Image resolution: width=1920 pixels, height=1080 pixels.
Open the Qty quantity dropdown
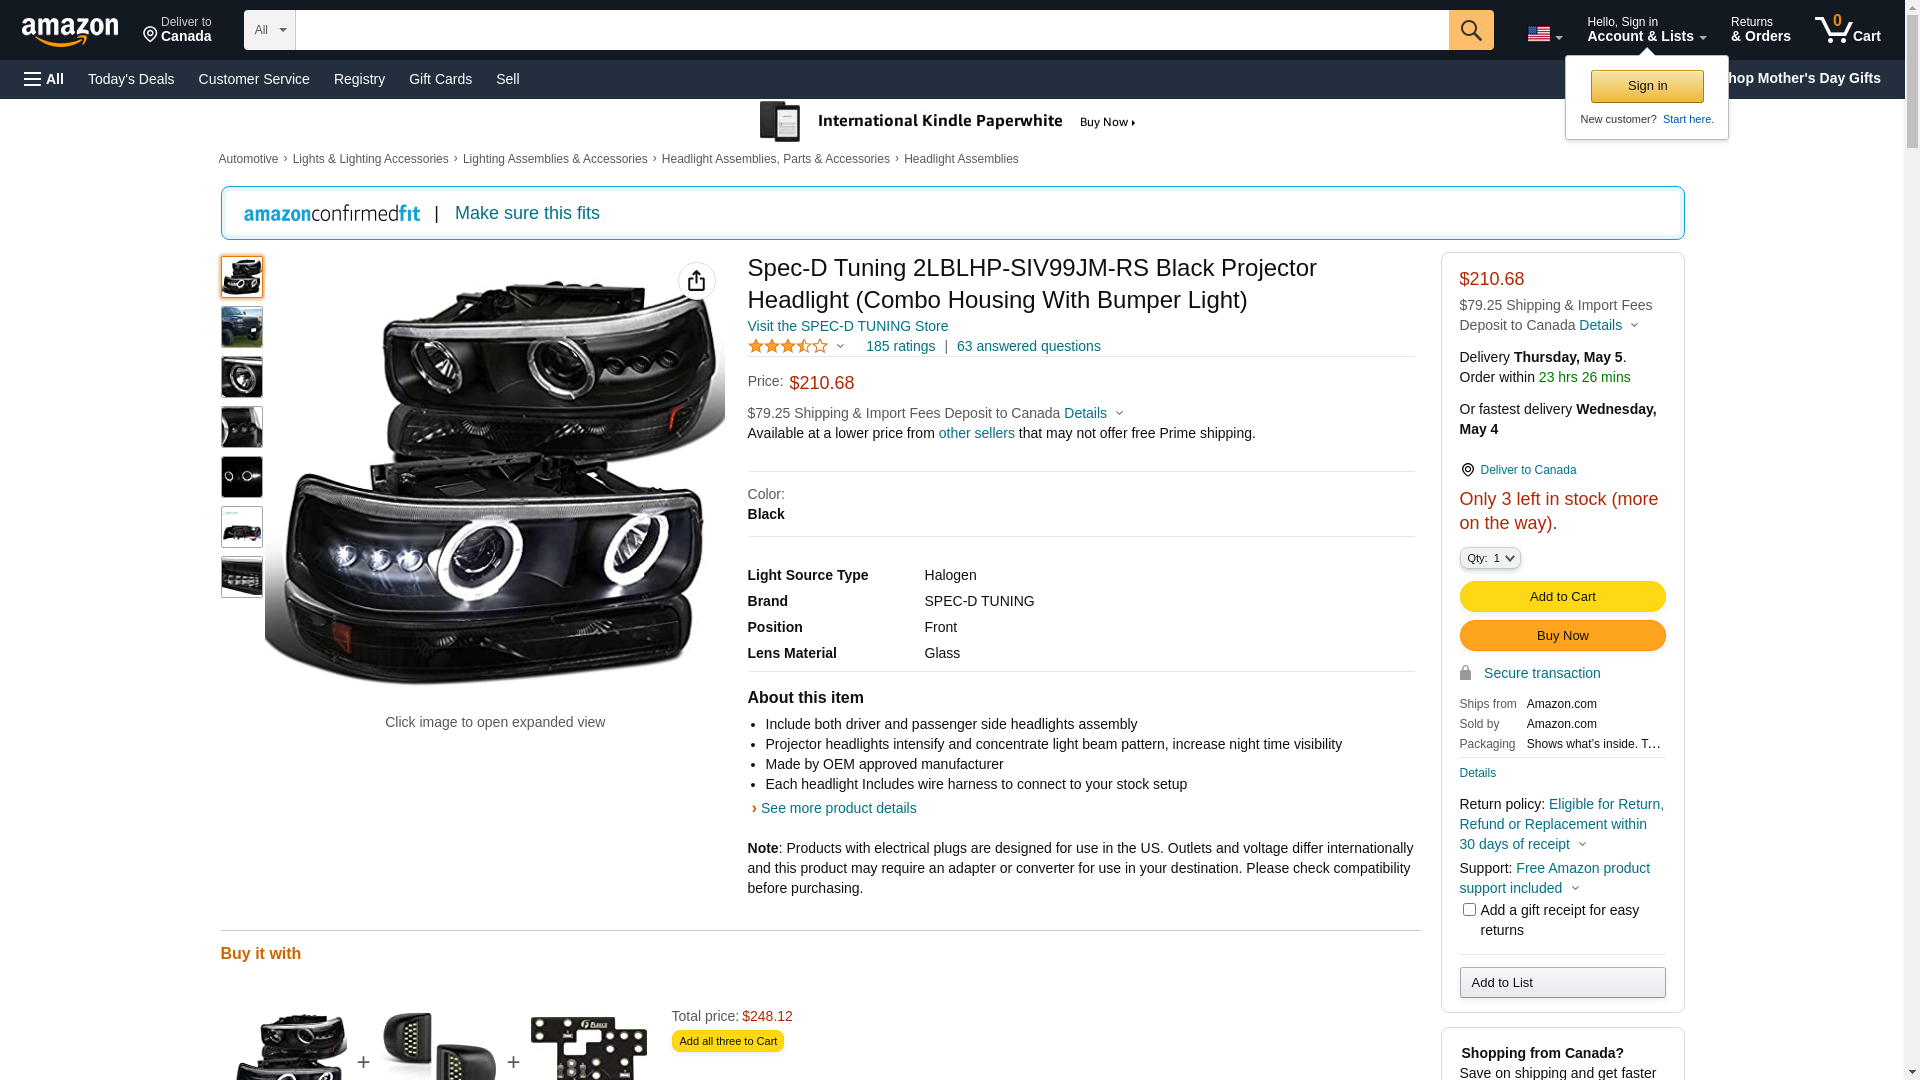click(x=1489, y=558)
